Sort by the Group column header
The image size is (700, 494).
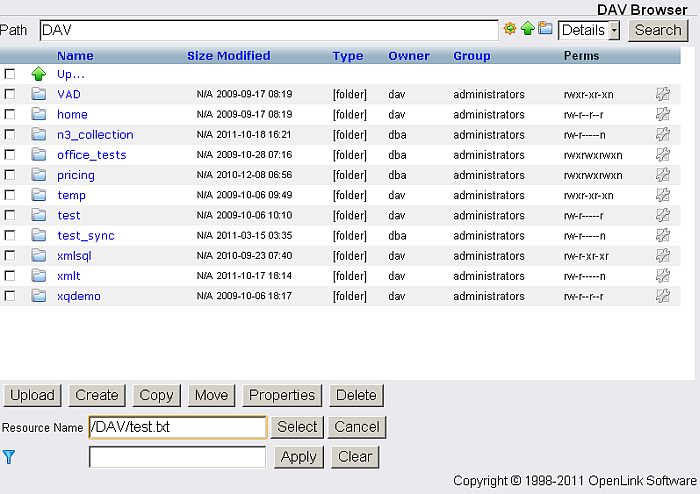click(x=472, y=56)
